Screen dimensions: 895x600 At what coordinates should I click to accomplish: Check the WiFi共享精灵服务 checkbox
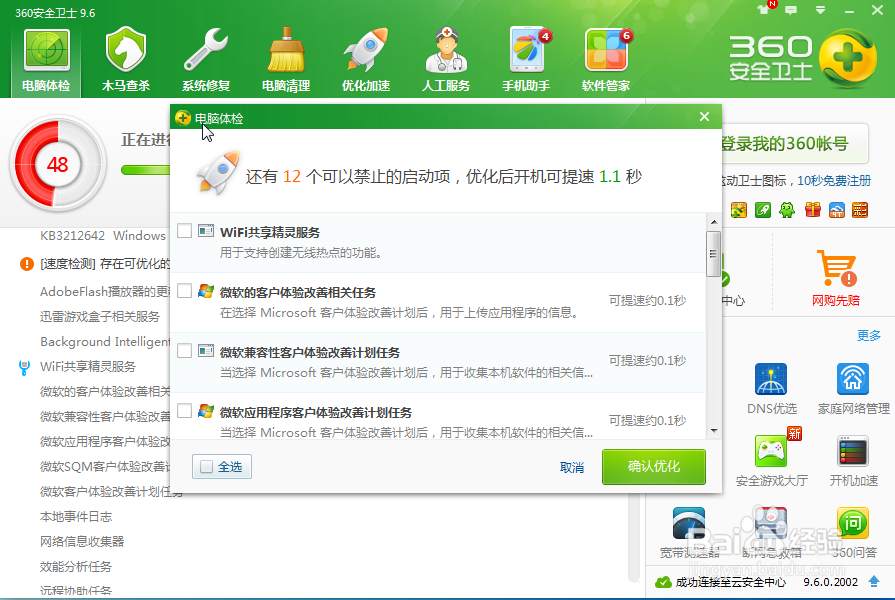click(184, 231)
